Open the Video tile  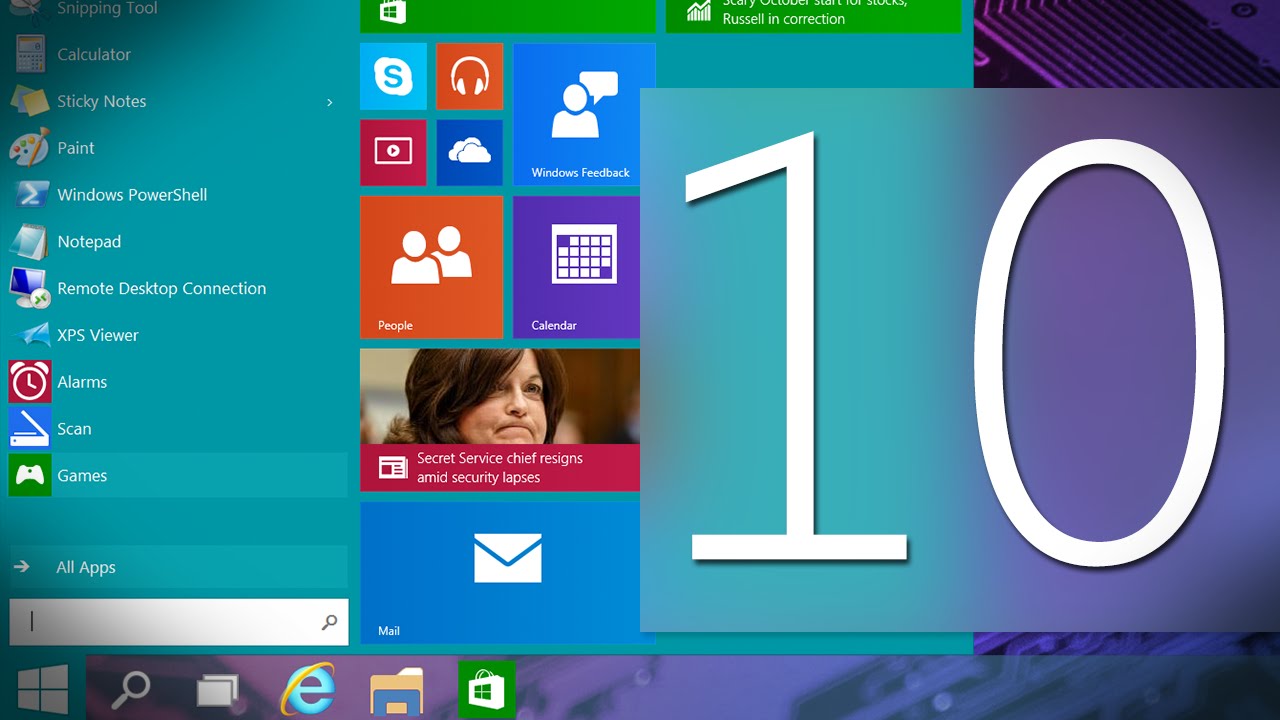[393, 152]
